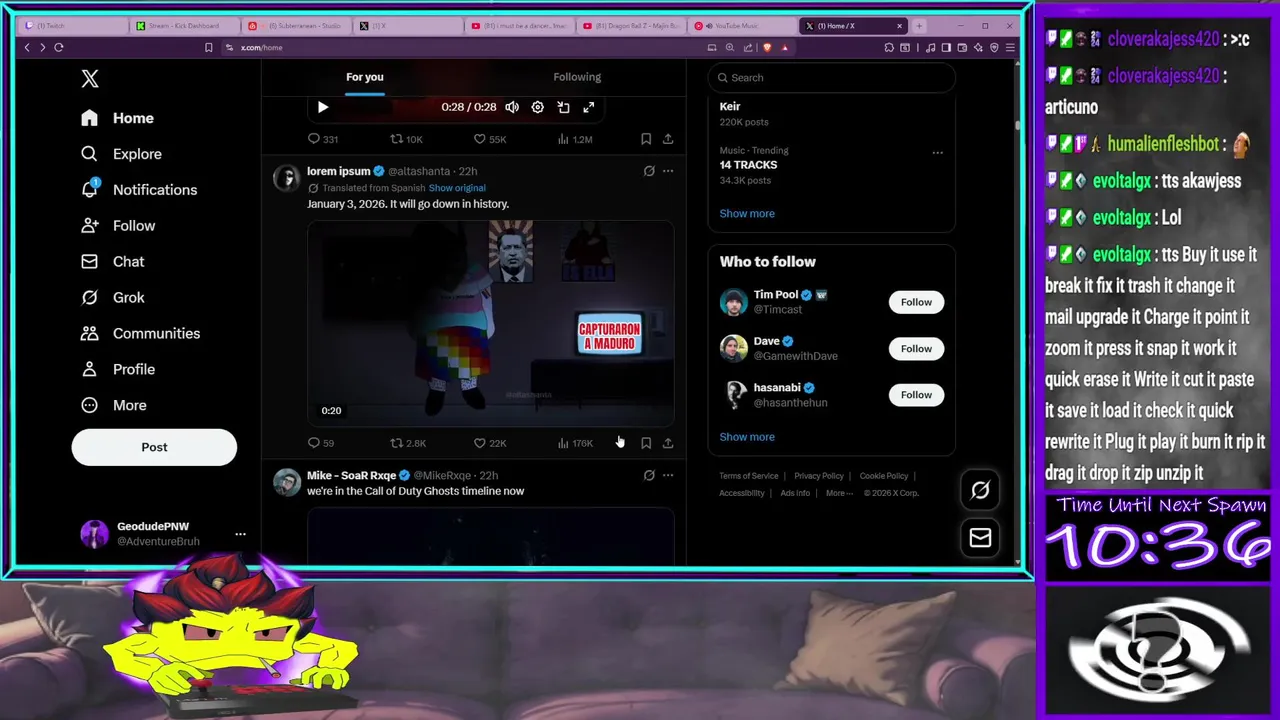Open floating messages envelope button

coord(980,538)
